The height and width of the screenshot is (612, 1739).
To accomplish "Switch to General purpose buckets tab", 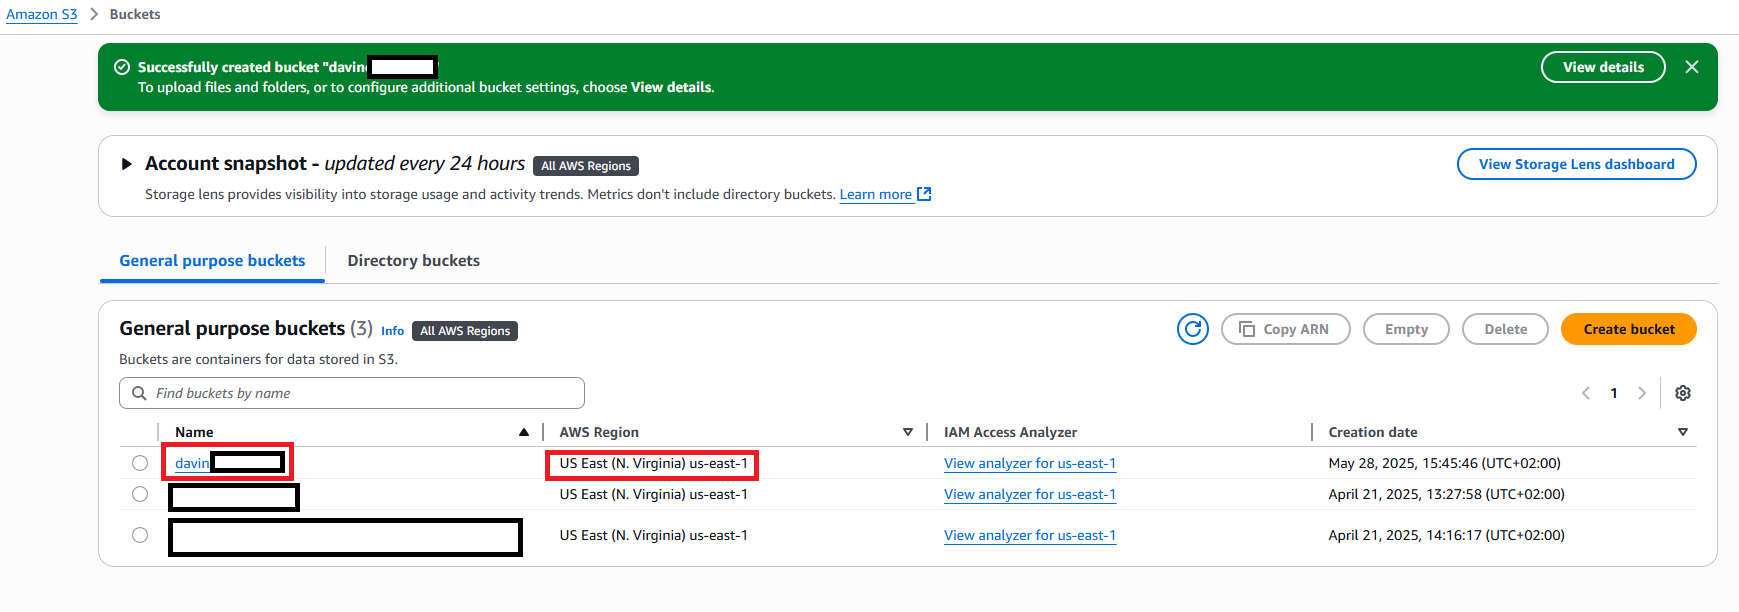I will tap(212, 260).
